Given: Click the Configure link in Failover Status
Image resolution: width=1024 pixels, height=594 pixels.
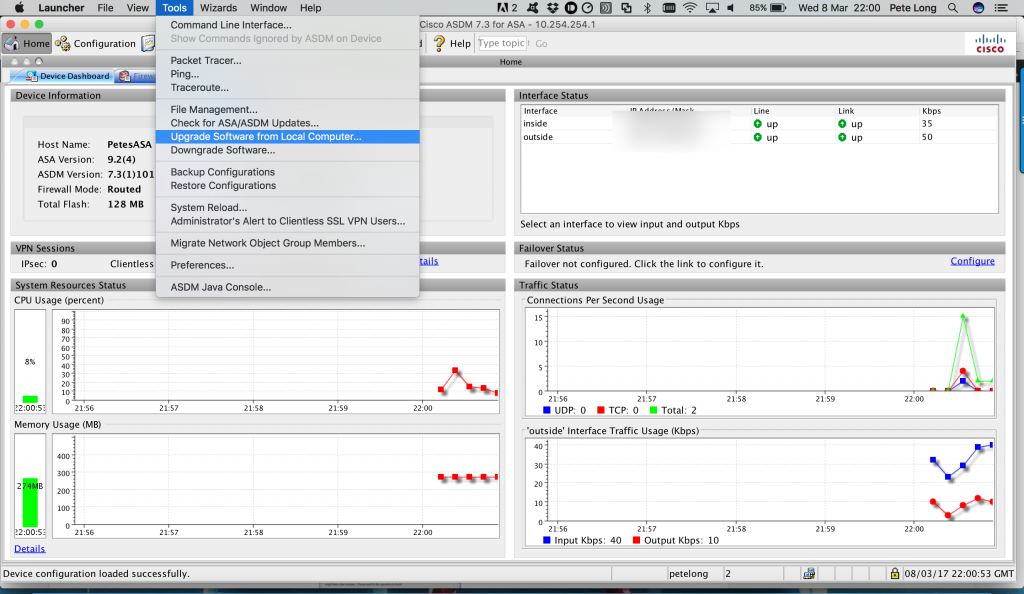Looking at the screenshot, I should (971, 260).
